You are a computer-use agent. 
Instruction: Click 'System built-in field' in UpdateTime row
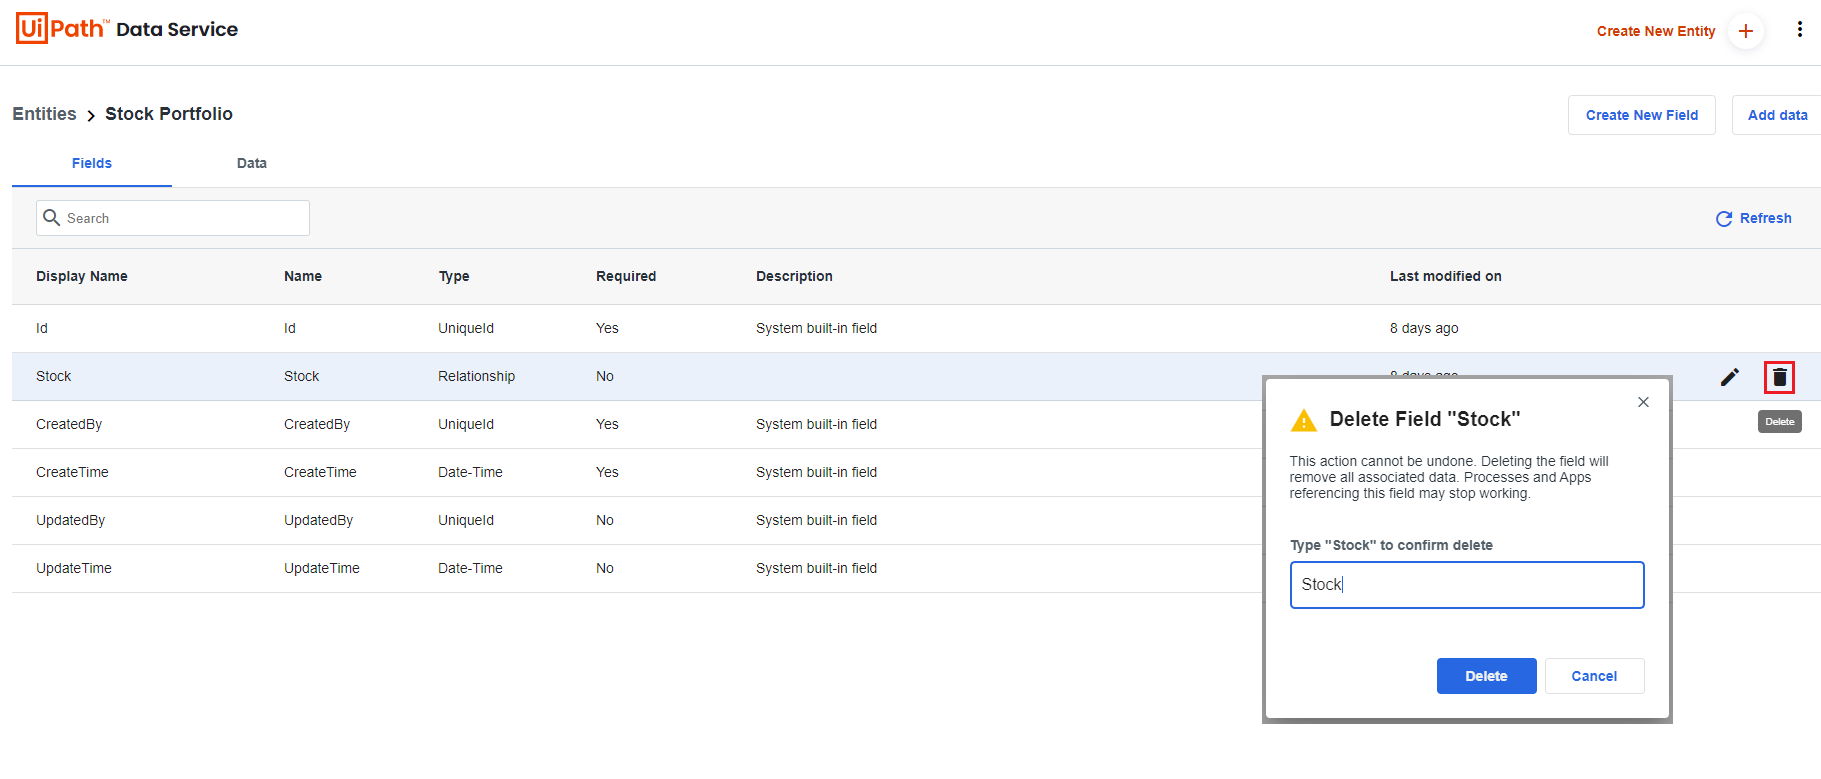[x=816, y=568]
